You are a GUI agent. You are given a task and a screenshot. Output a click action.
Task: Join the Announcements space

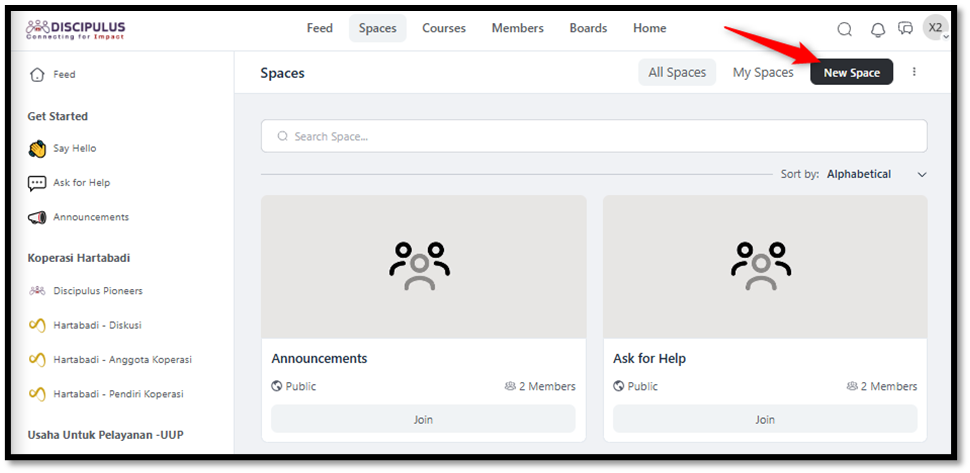click(423, 419)
